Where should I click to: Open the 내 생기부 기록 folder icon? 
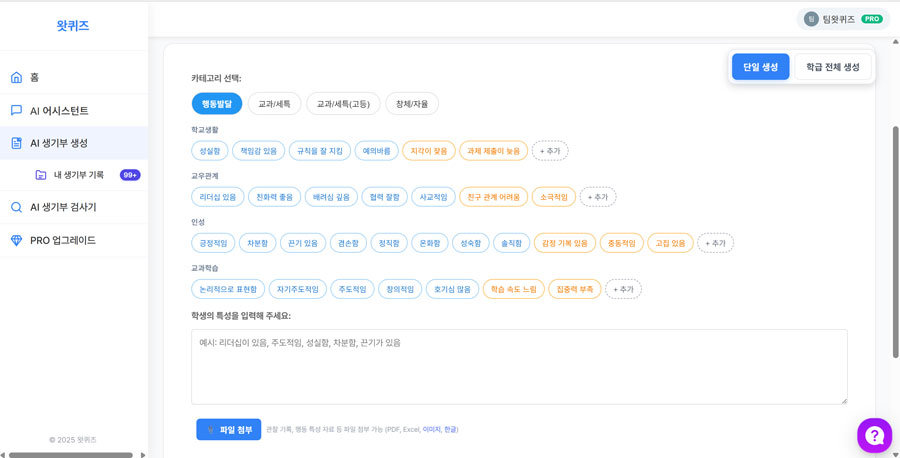(40, 175)
